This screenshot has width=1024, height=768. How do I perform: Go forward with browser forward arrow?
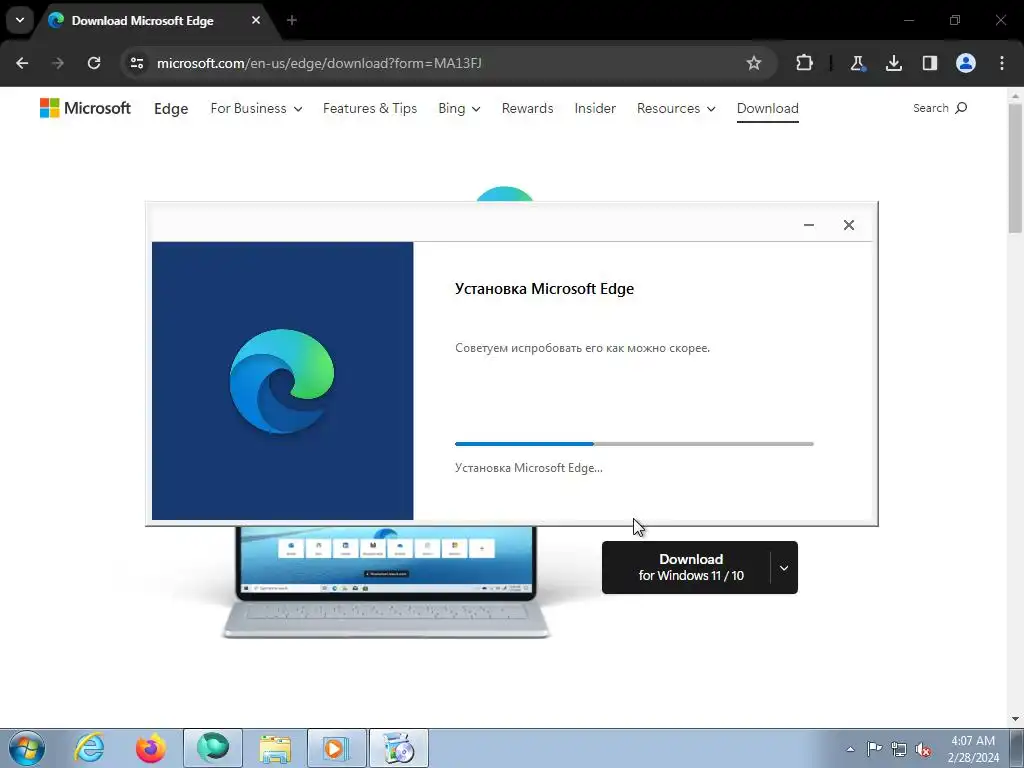(x=58, y=63)
